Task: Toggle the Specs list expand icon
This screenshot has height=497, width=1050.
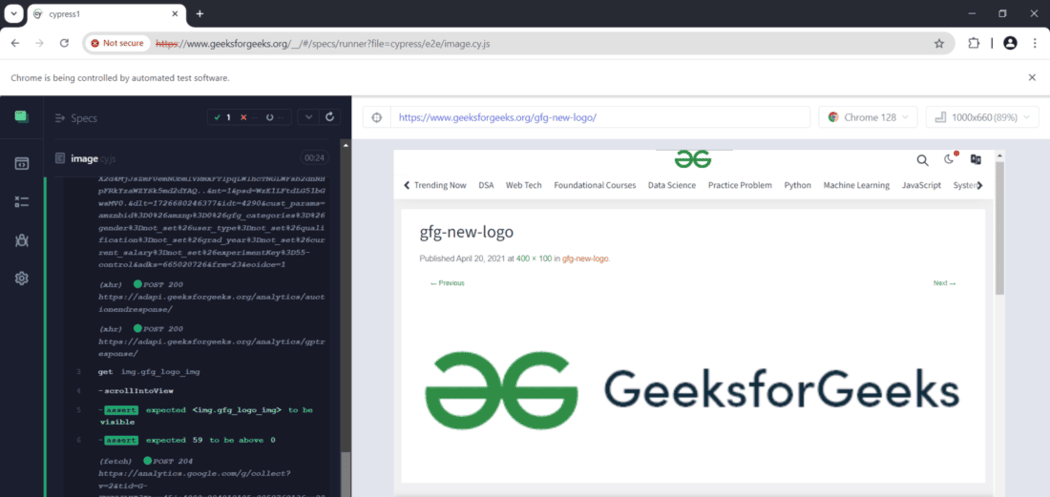Action: click(59, 118)
